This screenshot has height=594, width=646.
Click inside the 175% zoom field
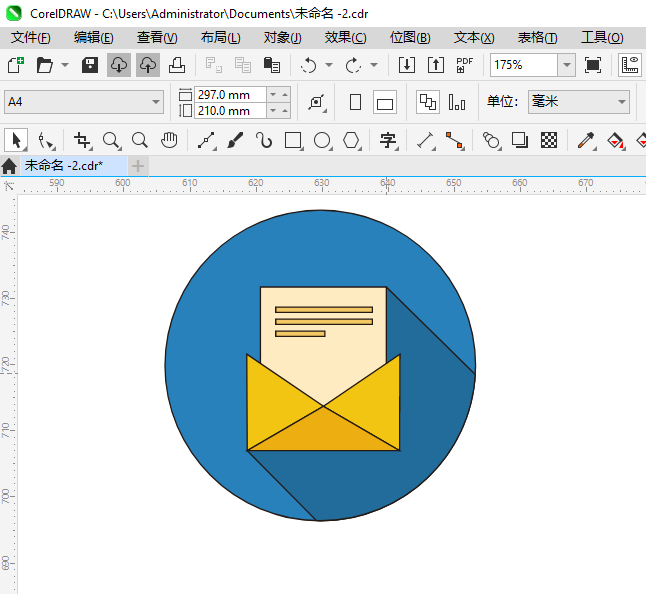tap(524, 65)
